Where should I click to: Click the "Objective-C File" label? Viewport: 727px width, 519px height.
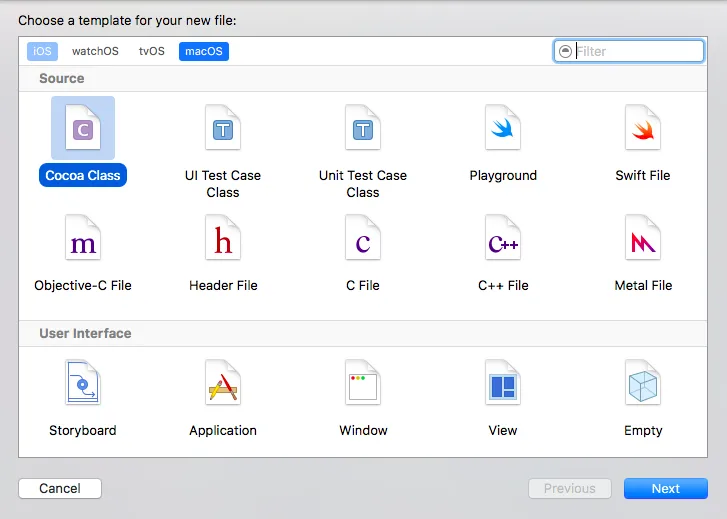[x=83, y=285]
